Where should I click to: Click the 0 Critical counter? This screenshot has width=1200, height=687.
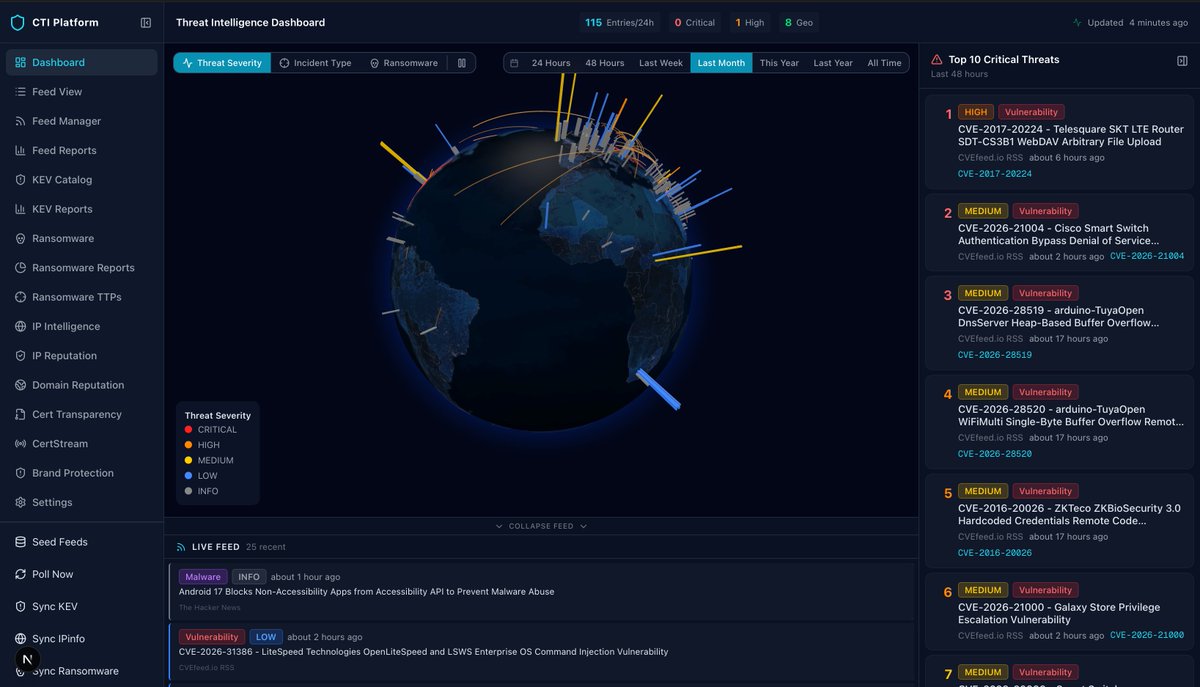point(695,22)
